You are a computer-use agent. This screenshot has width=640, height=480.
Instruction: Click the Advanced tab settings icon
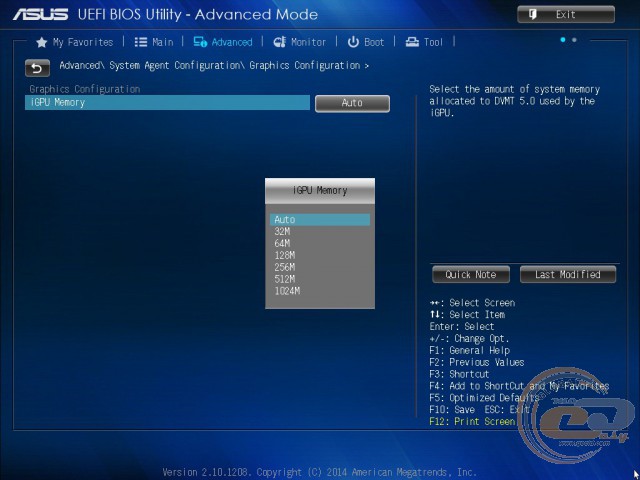tap(200, 42)
